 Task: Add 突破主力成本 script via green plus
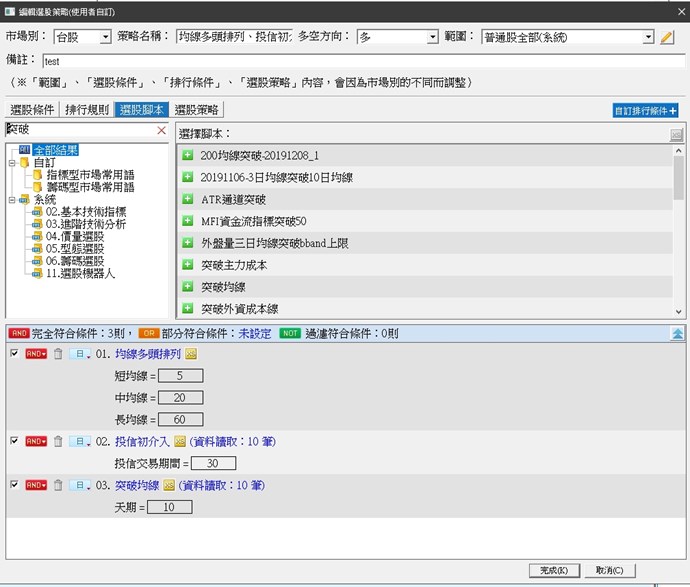click(187, 265)
